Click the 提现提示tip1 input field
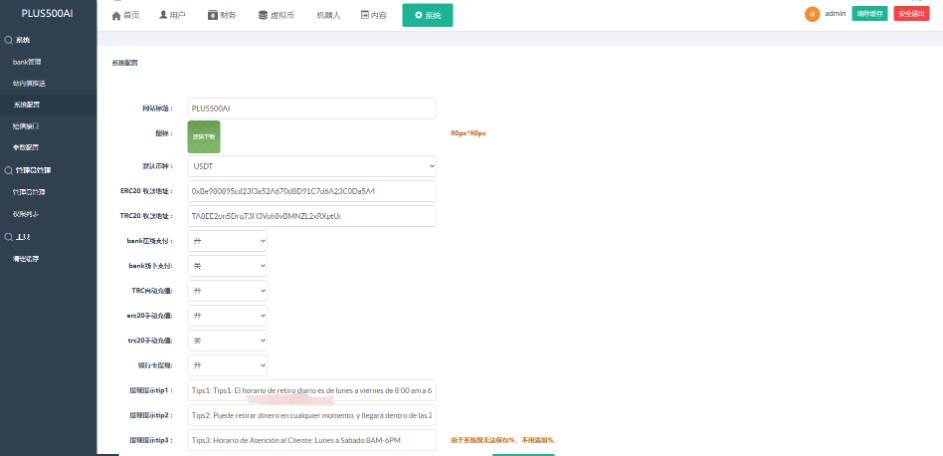The height and width of the screenshot is (456, 943). pos(312,390)
